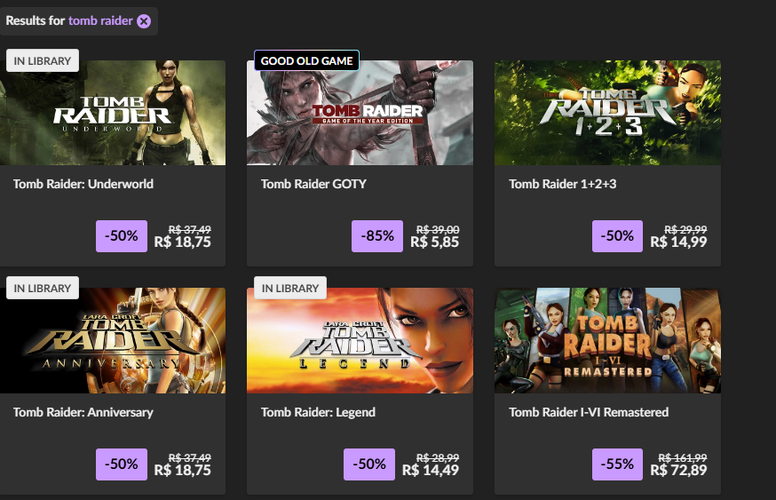
Task: Open Tomb Raider: Anniversary cover image
Action: pos(113,341)
